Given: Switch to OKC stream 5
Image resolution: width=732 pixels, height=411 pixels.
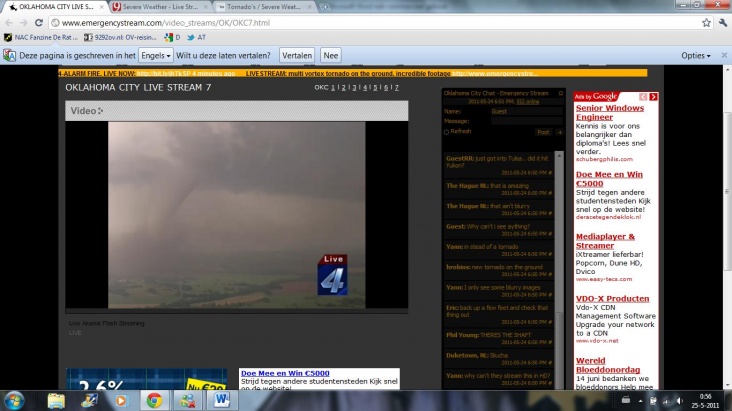Looking at the screenshot, I should pos(375,88).
